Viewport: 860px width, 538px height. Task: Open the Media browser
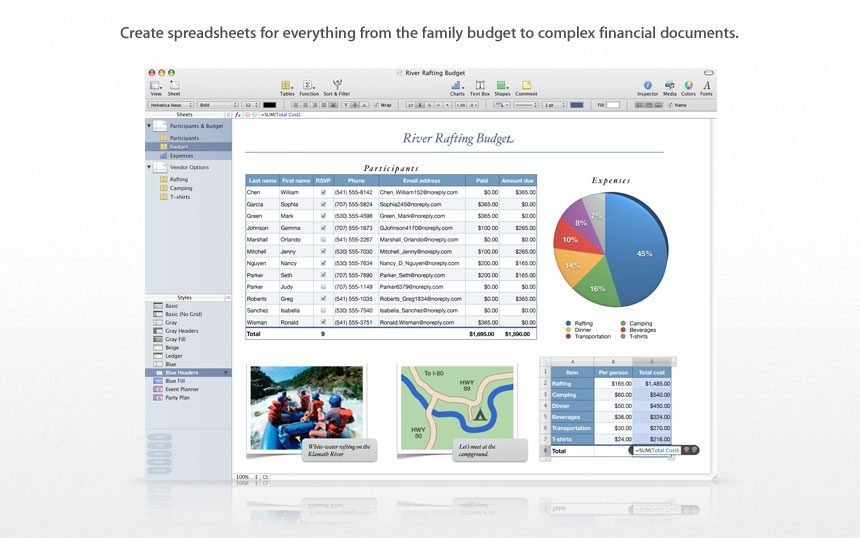click(x=670, y=88)
